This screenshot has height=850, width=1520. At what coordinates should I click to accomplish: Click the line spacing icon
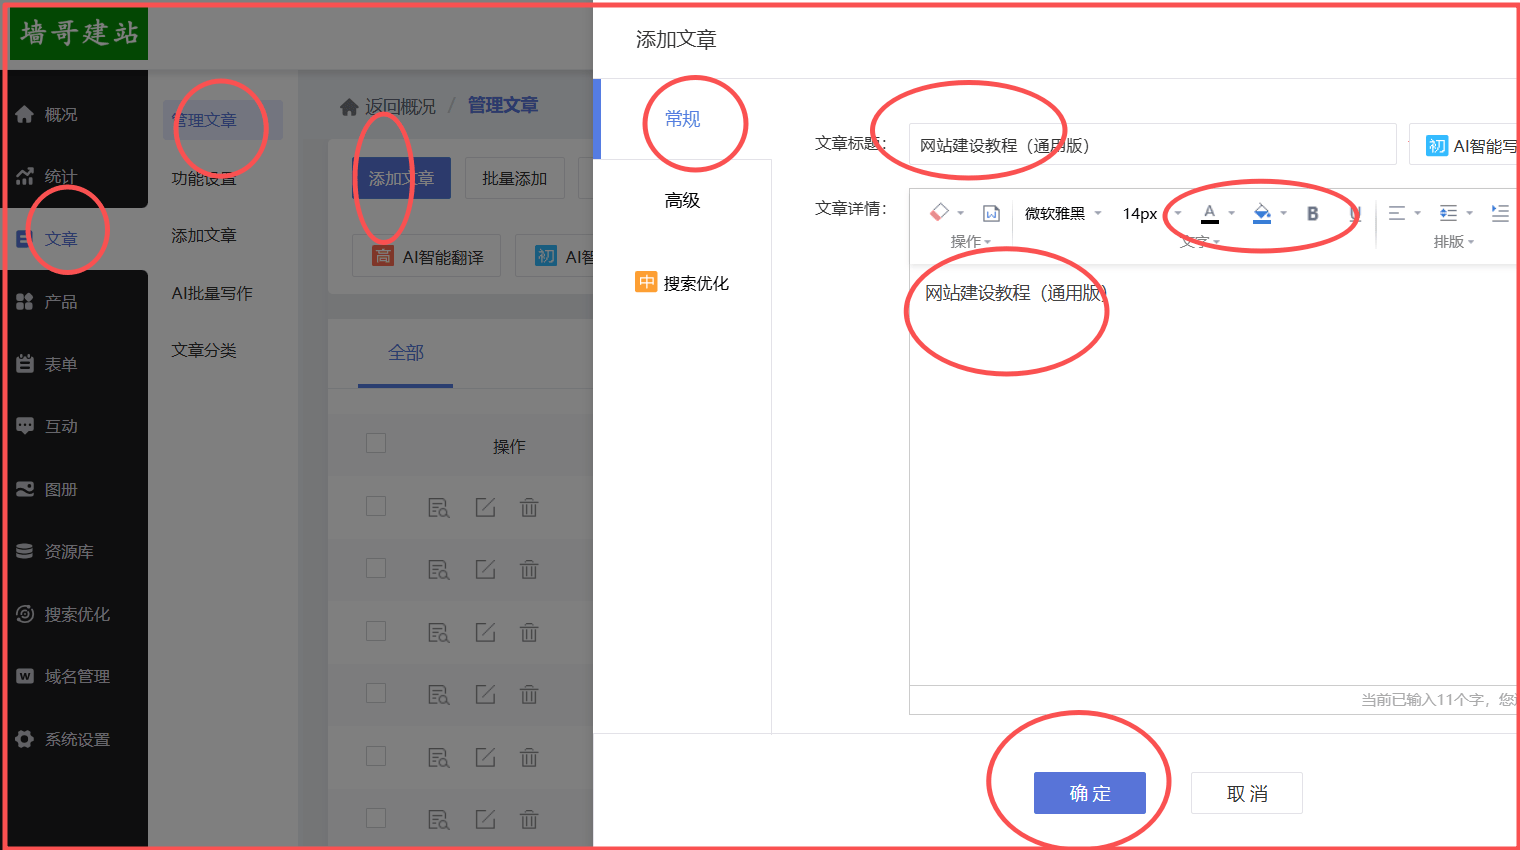coord(1448,213)
